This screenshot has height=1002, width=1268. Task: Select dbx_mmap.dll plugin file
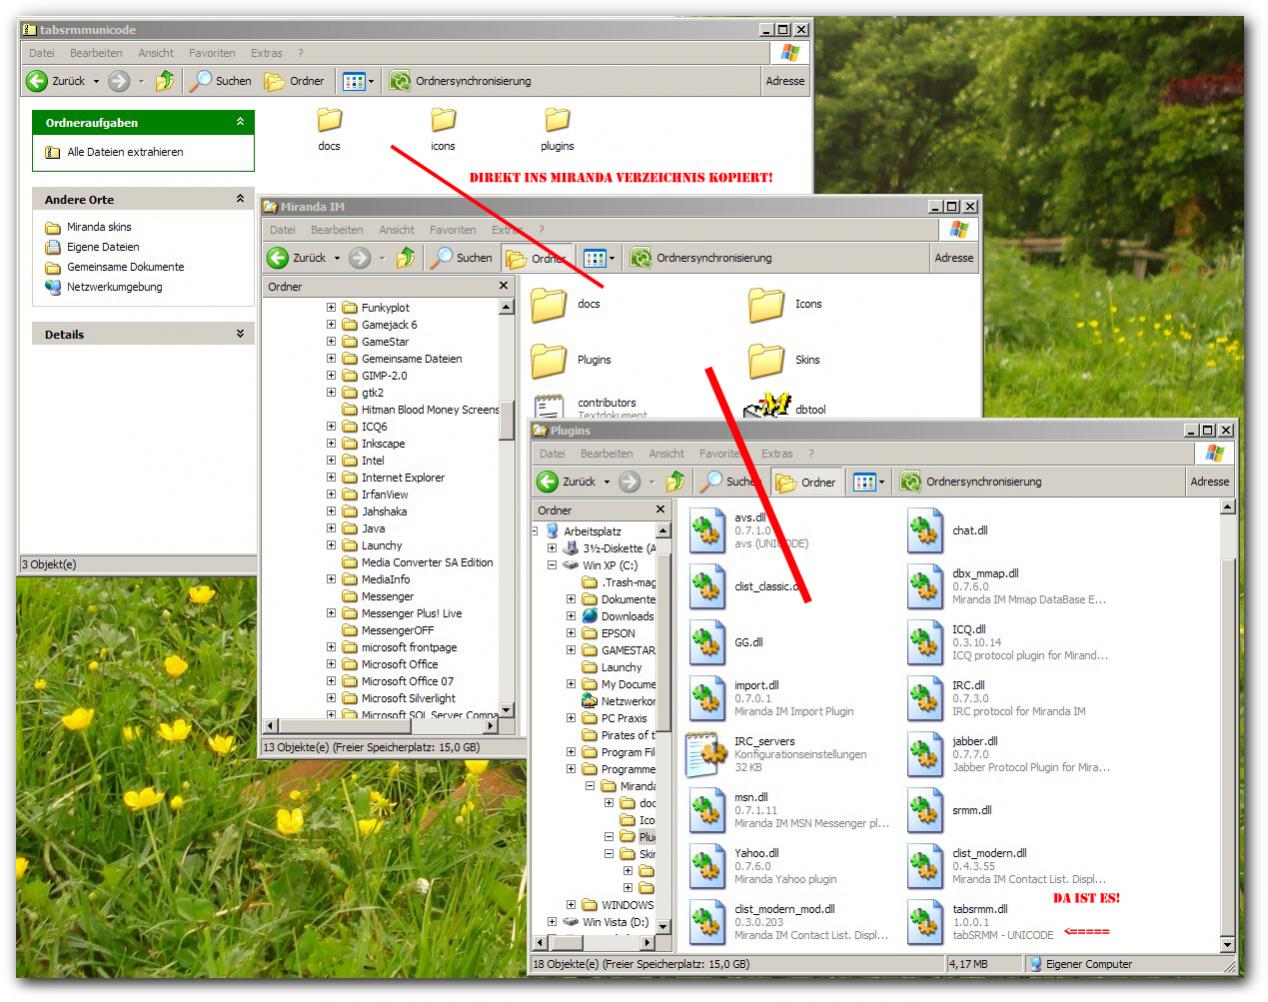(1007, 587)
